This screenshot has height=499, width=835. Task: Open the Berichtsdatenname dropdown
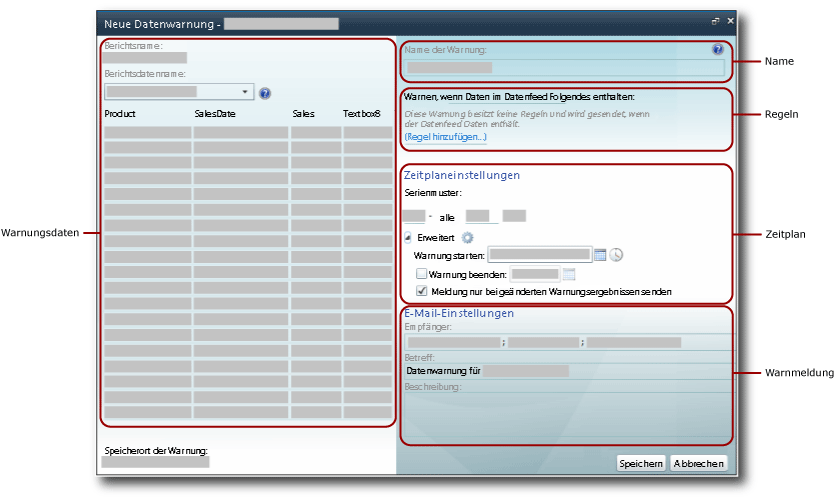pyautogui.click(x=247, y=92)
